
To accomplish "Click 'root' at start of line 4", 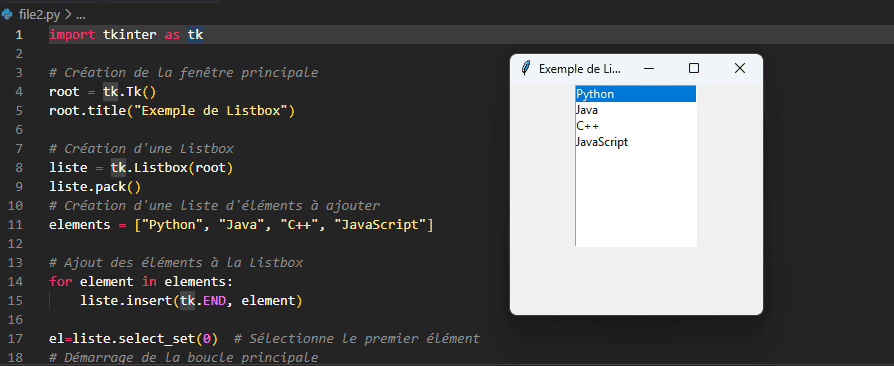I will coord(64,92).
